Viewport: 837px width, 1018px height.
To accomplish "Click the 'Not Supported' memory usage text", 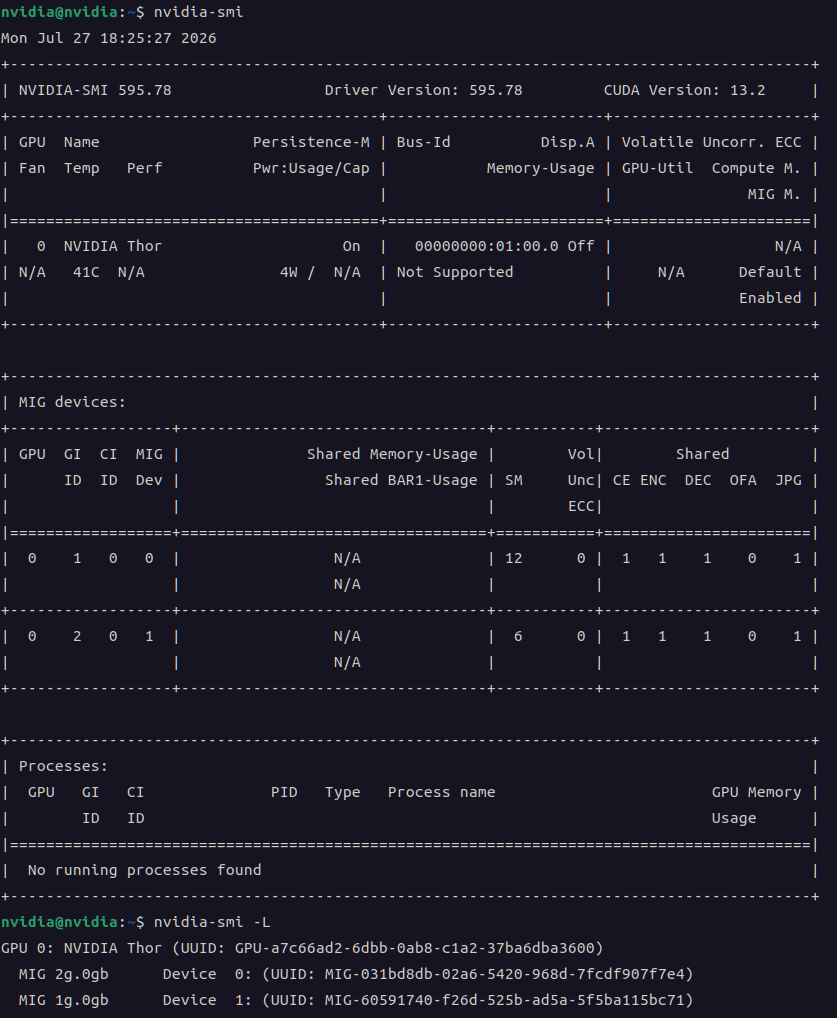I will coord(455,272).
